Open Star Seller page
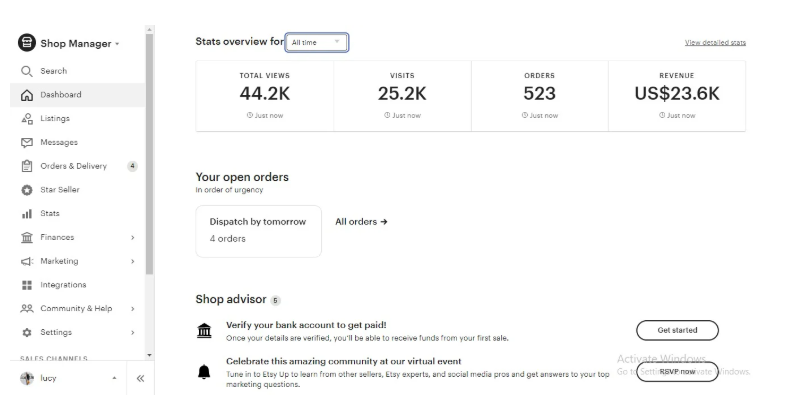808x395 pixels. click(x=77, y=190)
